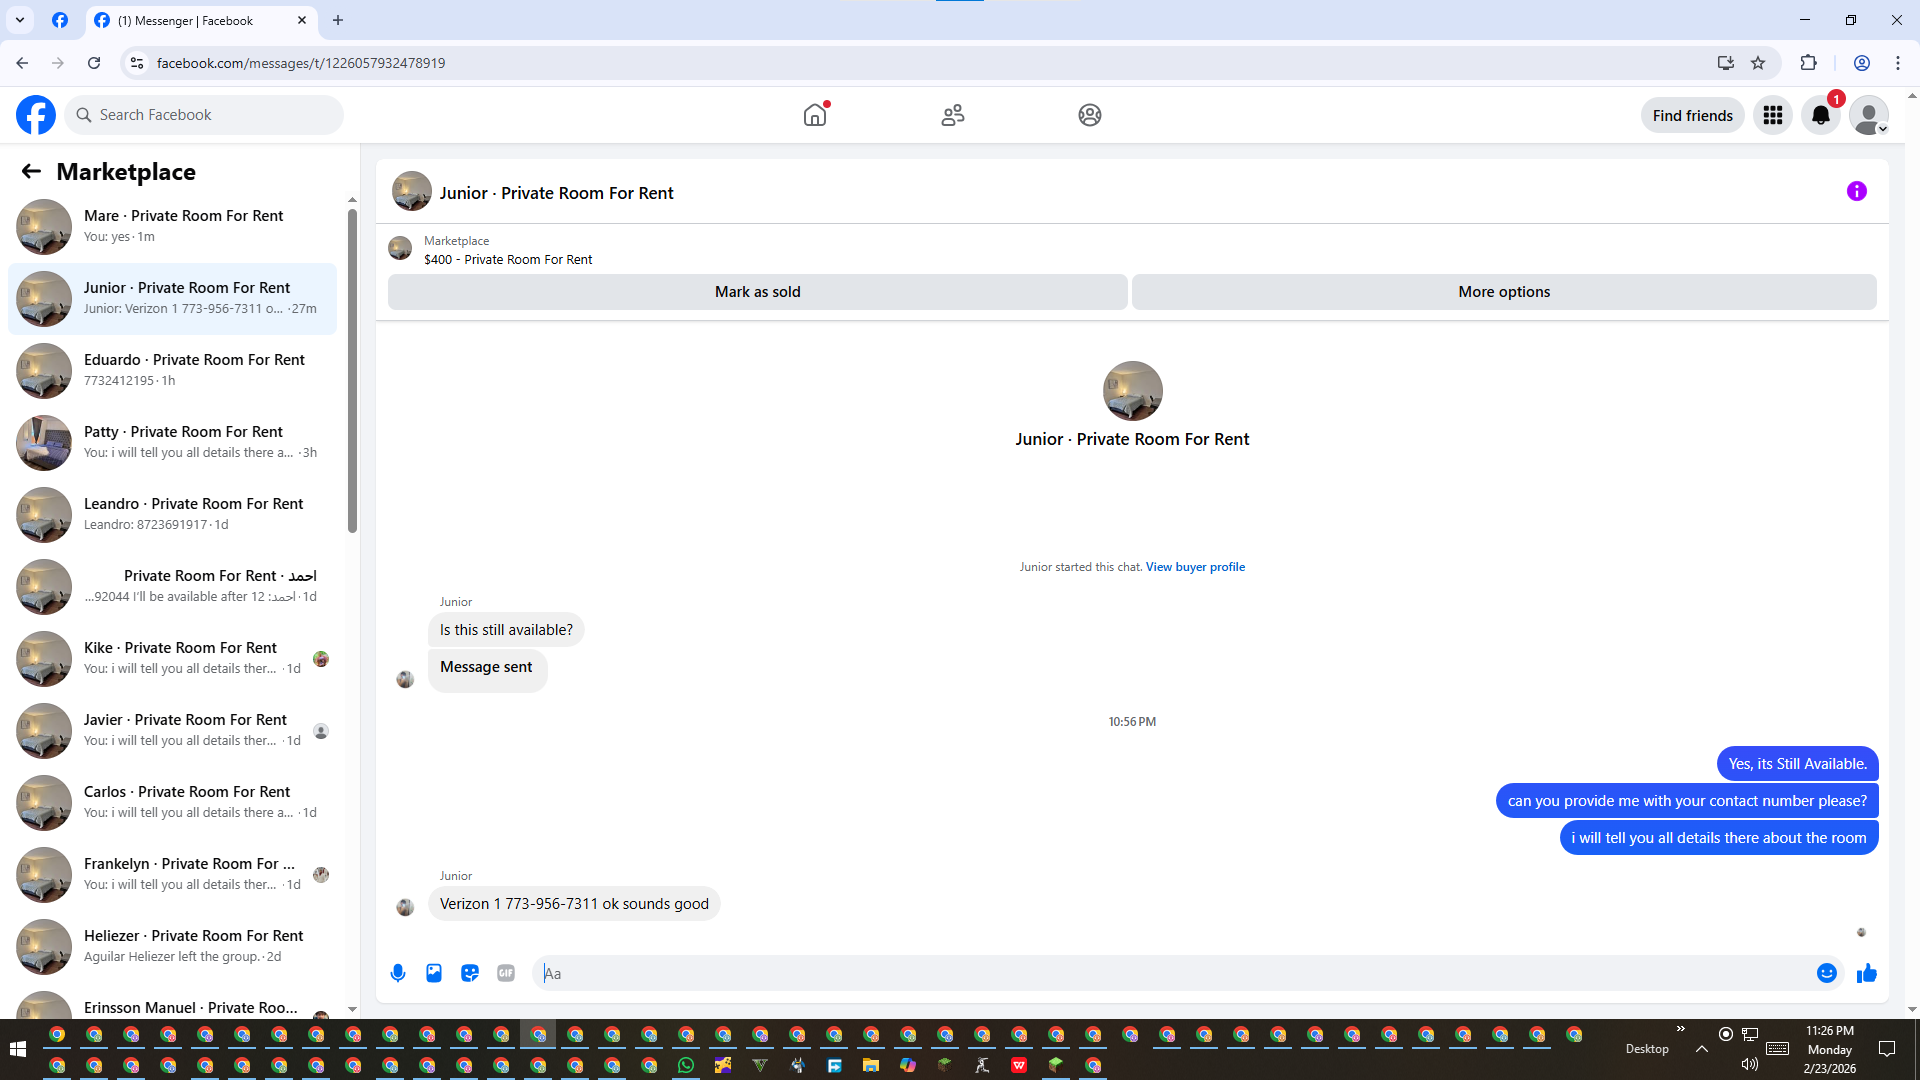This screenshot has height=1080, width=1920.
Task: Open Facebook notifications bell
Action: [x=1821, y=115]
